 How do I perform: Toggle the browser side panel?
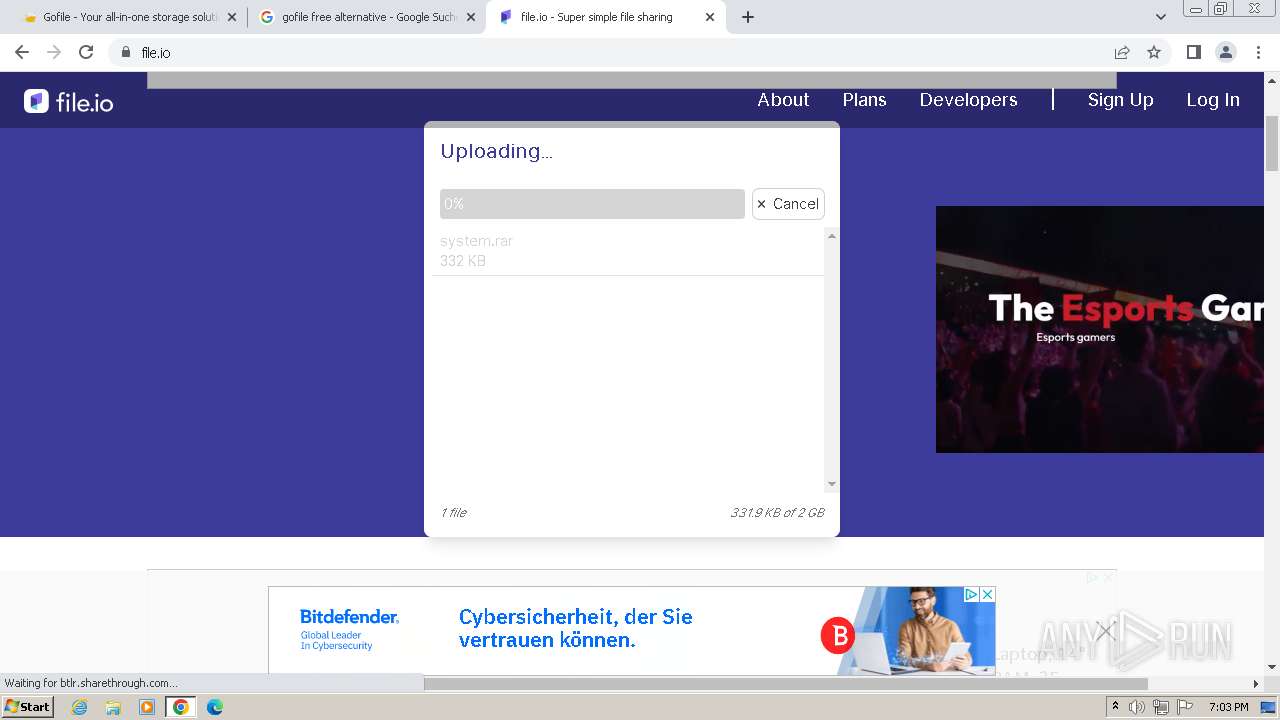(1193, 52)
